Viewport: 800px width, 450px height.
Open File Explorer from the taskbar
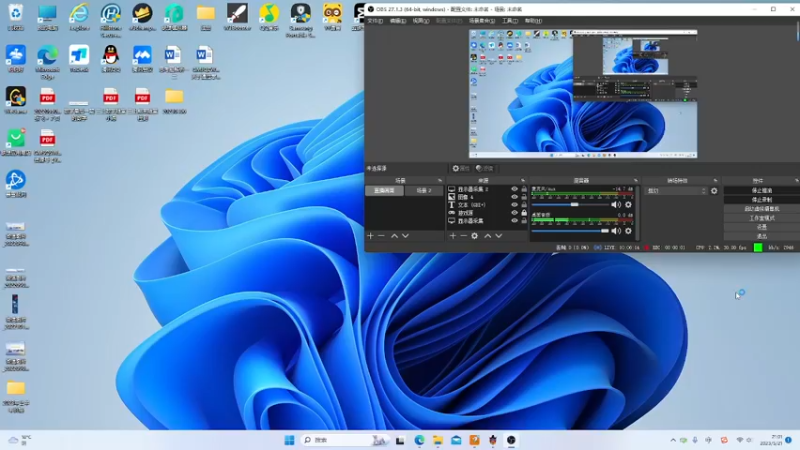pyautogui.click(x=438, y=440)
